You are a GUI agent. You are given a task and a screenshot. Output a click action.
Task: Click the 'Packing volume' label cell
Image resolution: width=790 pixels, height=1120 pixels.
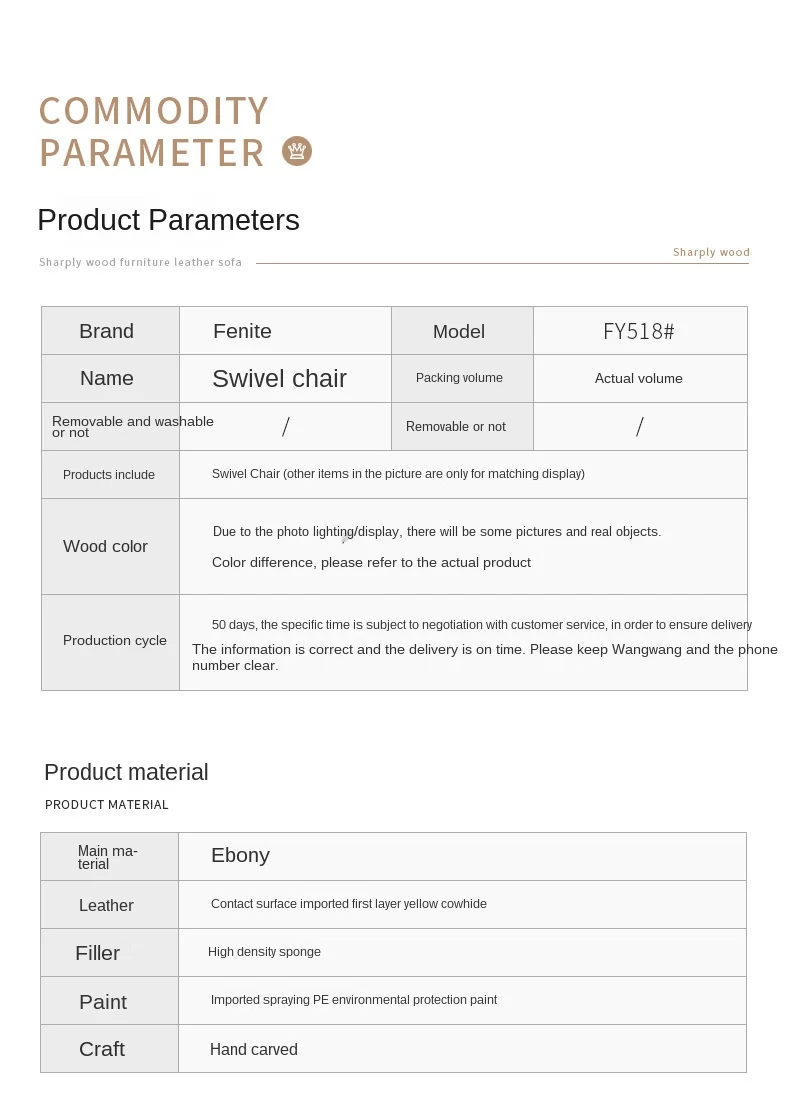click(x=459, y=378)
